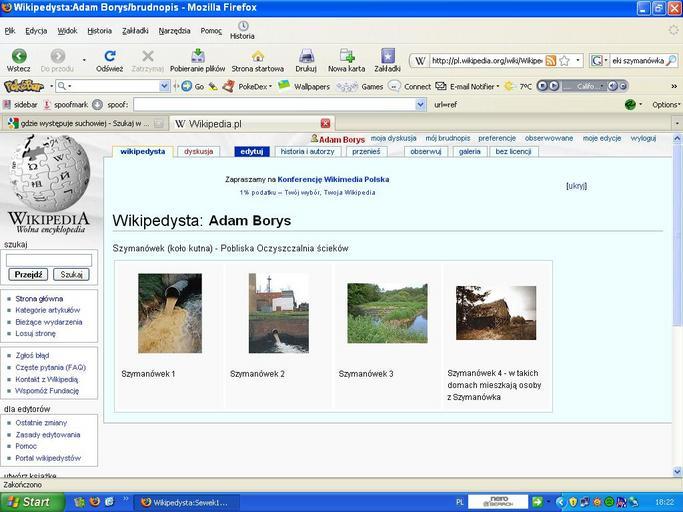Click the Drukuj printer icon

pyautogui.click(x=305, y=56)
